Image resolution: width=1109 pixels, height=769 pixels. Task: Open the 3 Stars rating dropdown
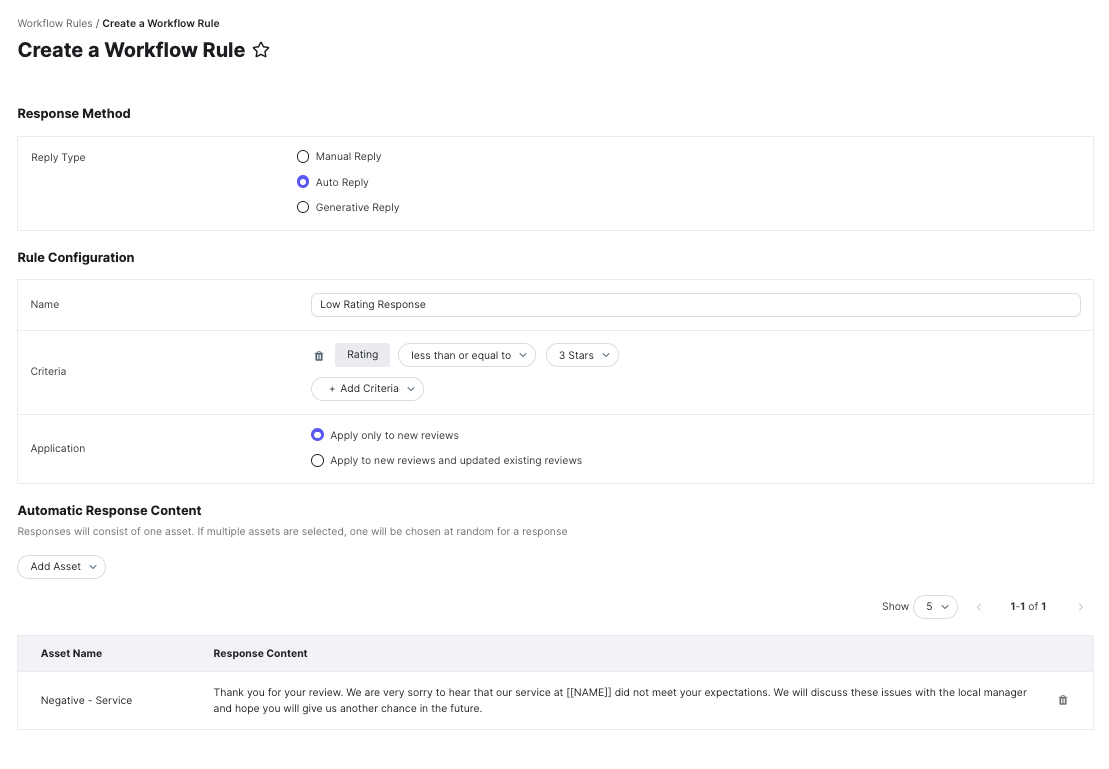(x=582, y=355)
